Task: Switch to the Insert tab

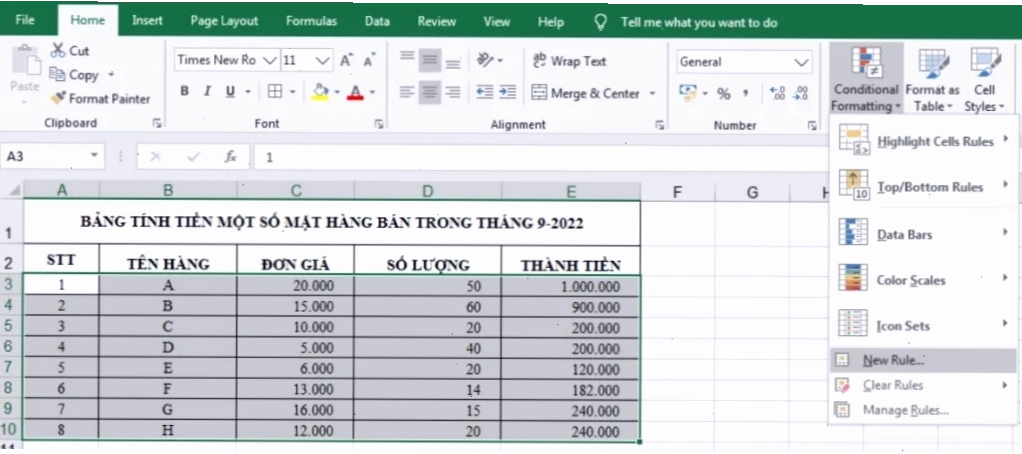Action: pos(147,20)
